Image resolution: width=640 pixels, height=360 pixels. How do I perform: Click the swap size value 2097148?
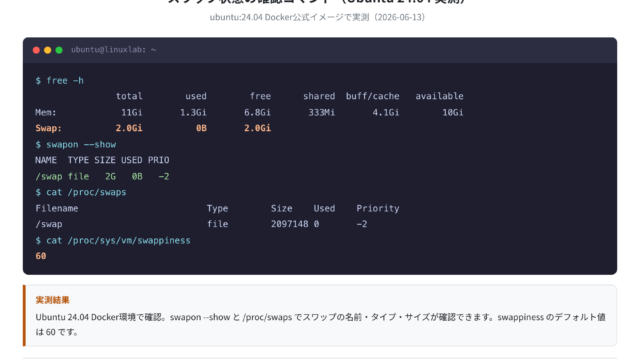(x=290, y=224)
